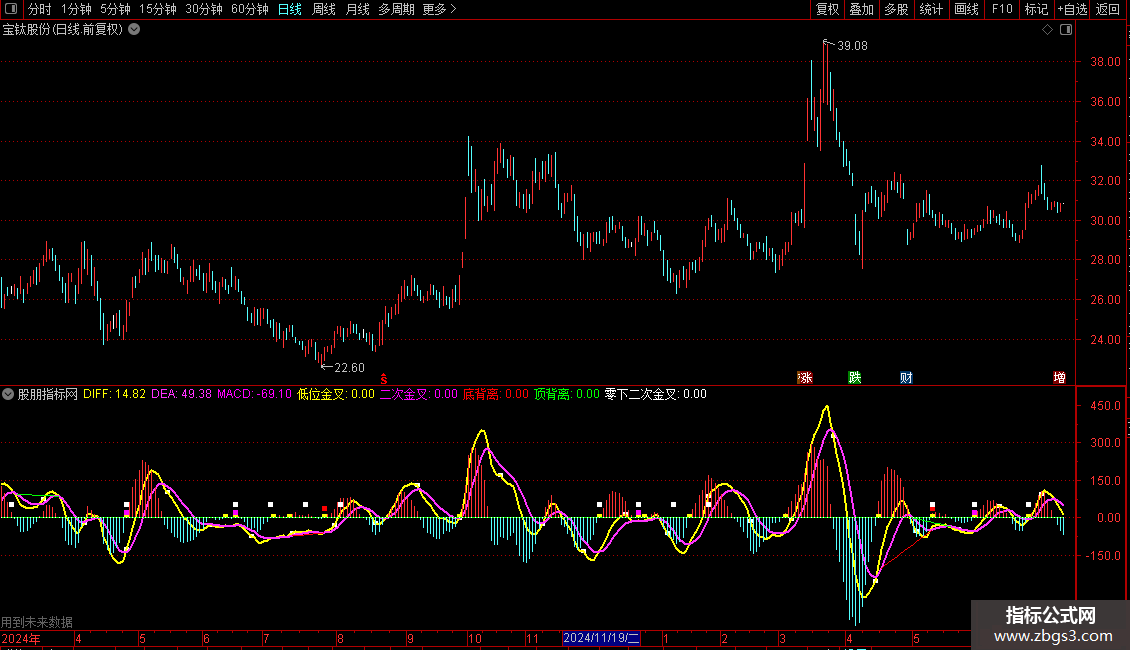
Task: Click the 22.60 low price label
Action: (350, 368)
